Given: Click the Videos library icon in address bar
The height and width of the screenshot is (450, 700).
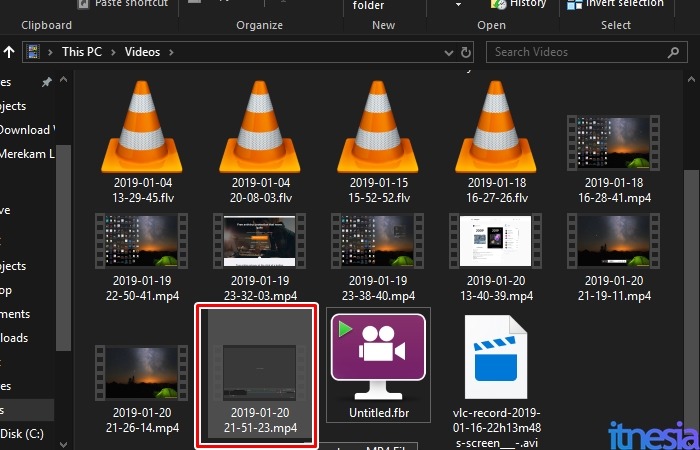Looking at the screenshot, I should (x=33, y=52).
